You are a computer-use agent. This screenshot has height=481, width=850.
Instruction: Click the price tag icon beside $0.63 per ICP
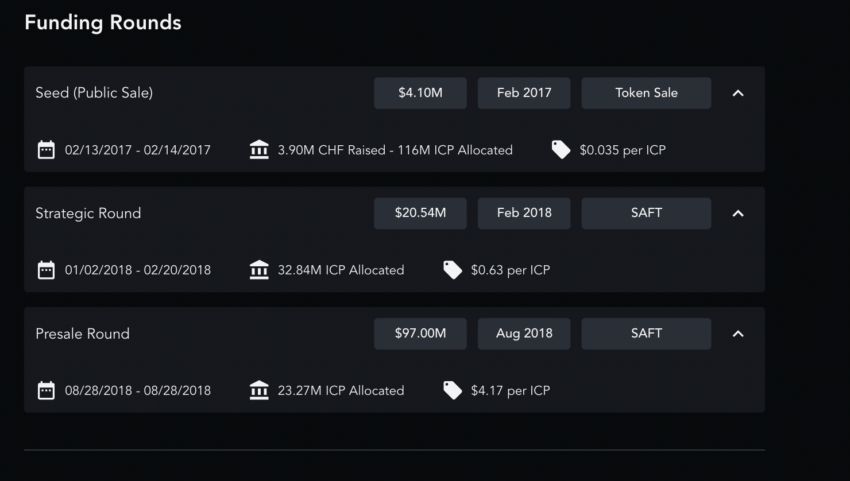[453, 270]
